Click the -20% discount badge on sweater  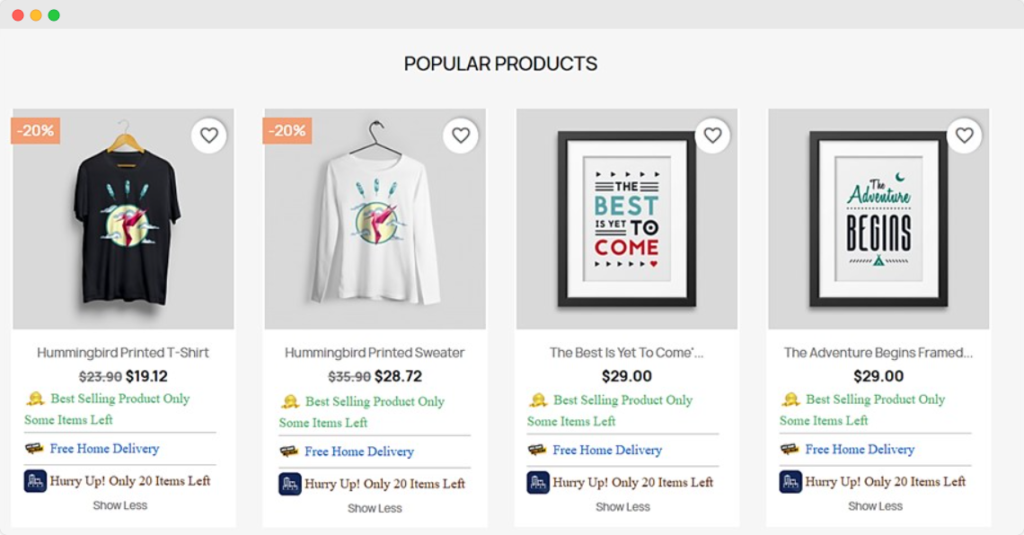click(x=287, y=131)
